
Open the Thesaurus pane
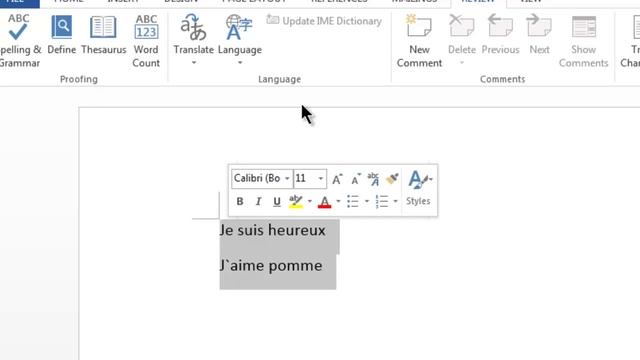click(x=104, y=35)
